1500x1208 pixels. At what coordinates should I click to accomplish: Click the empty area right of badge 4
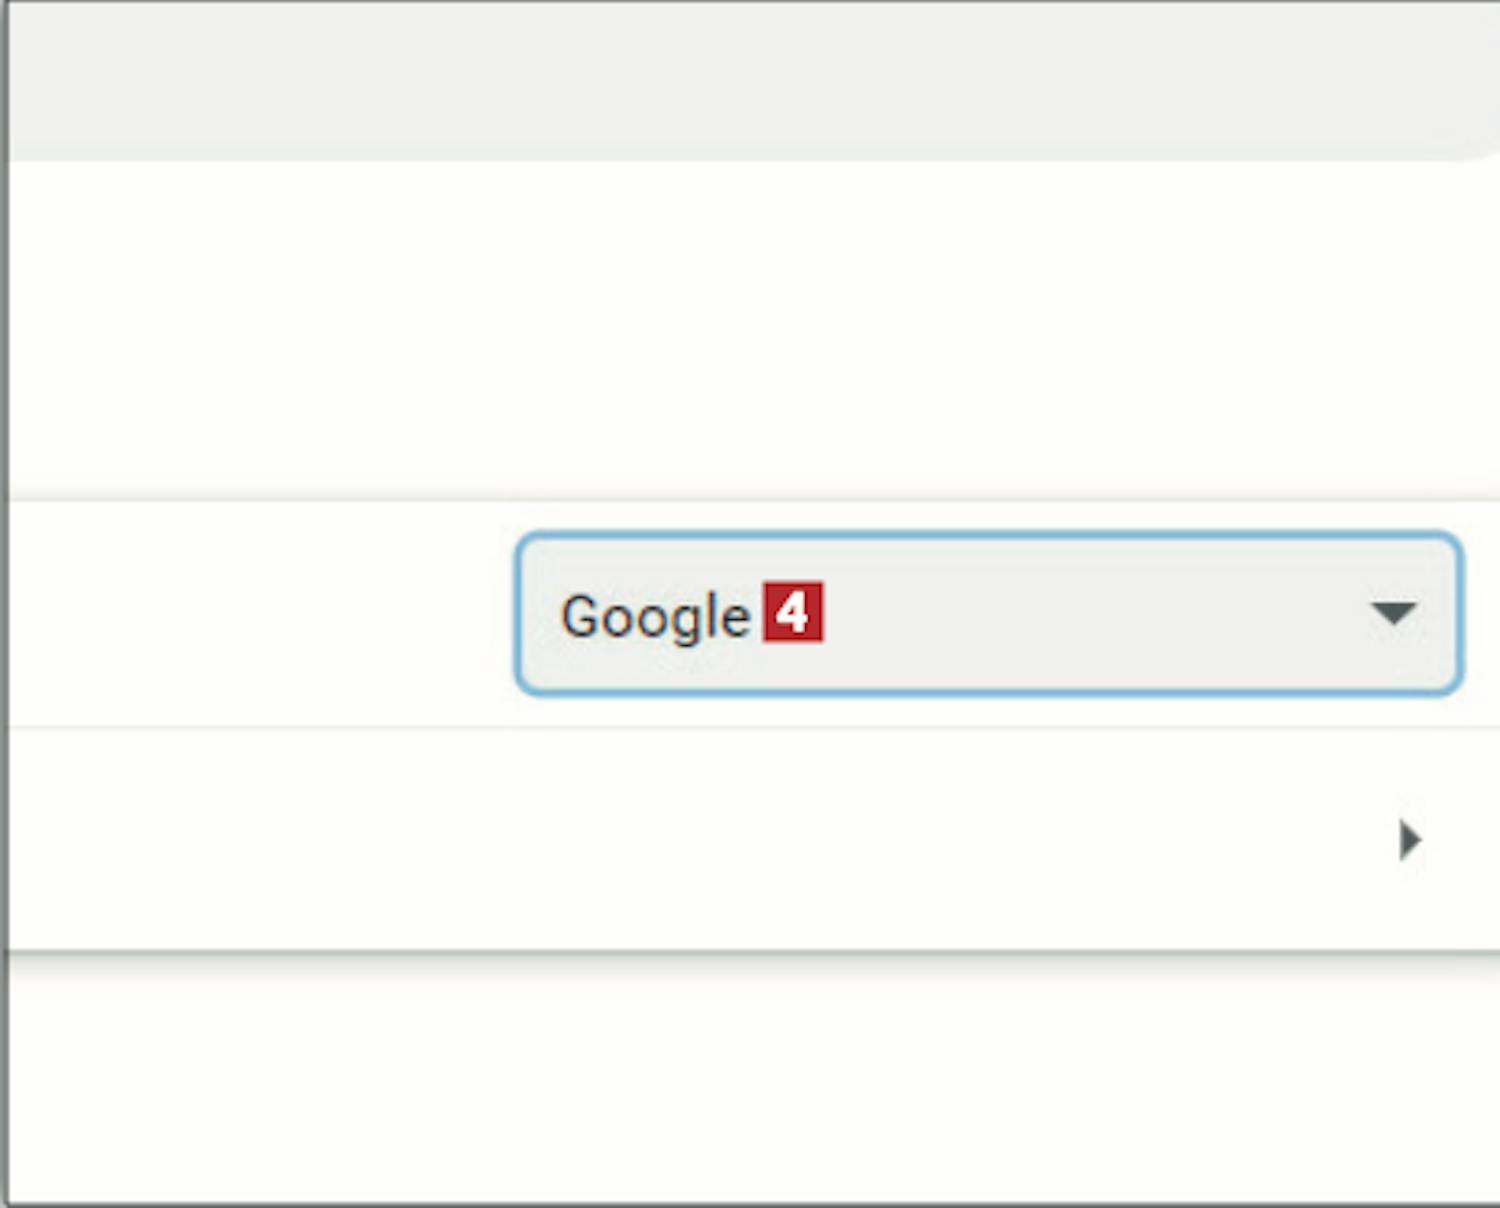1095,613
